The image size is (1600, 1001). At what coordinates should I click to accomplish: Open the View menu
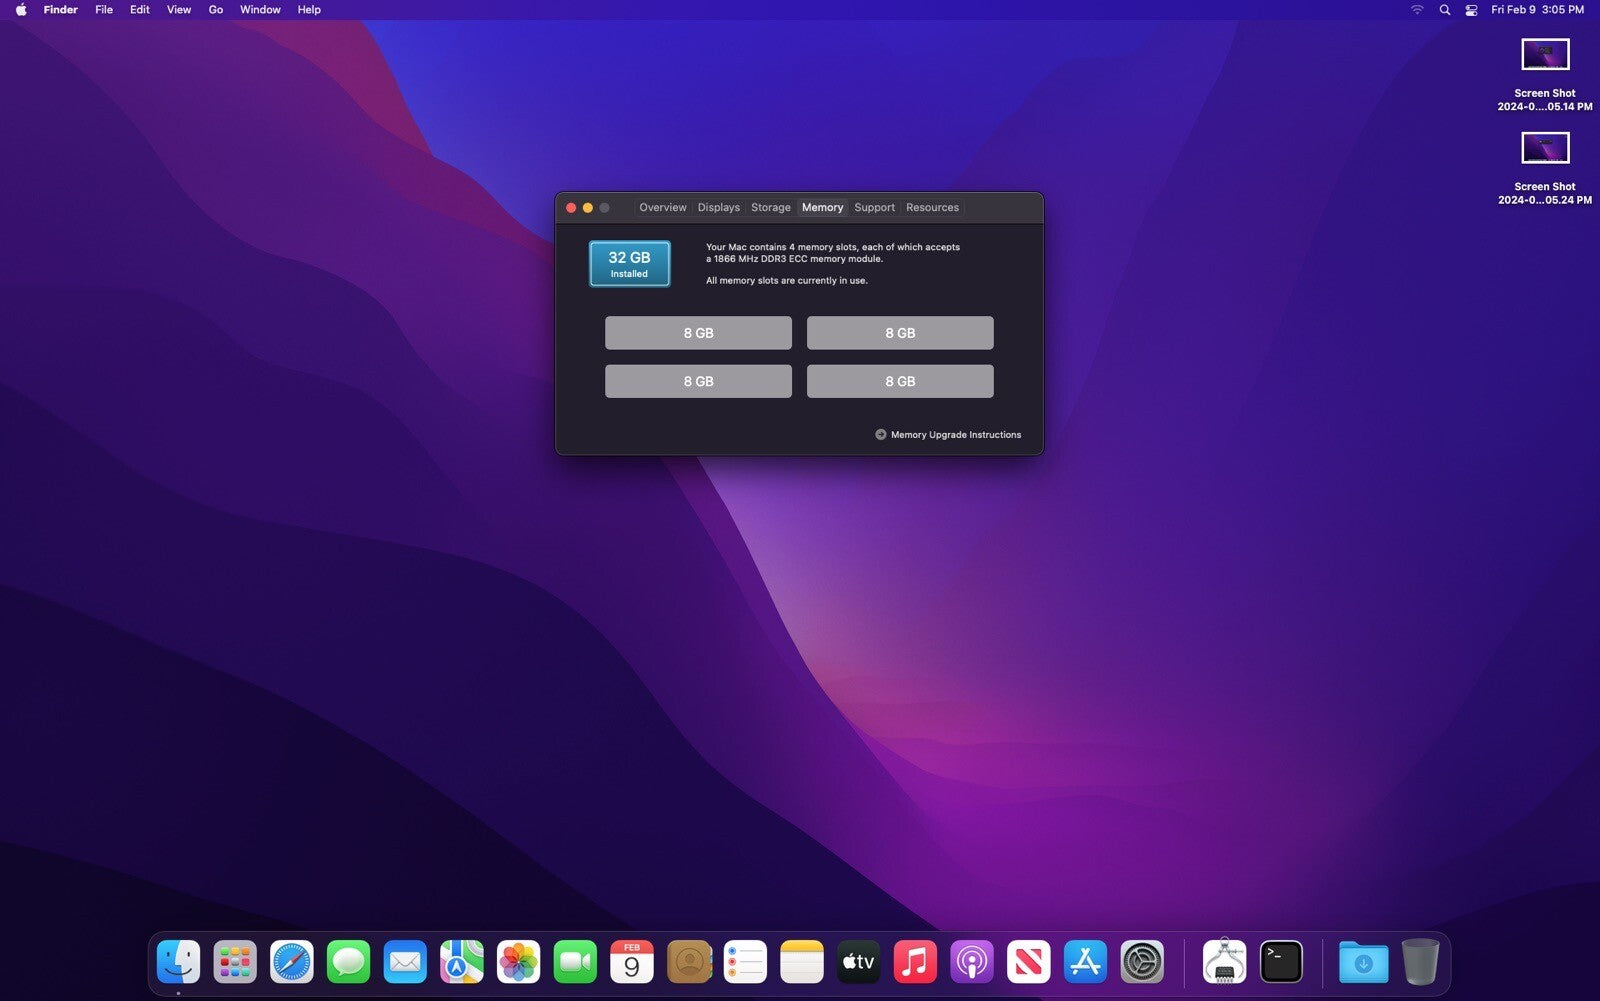179,10
